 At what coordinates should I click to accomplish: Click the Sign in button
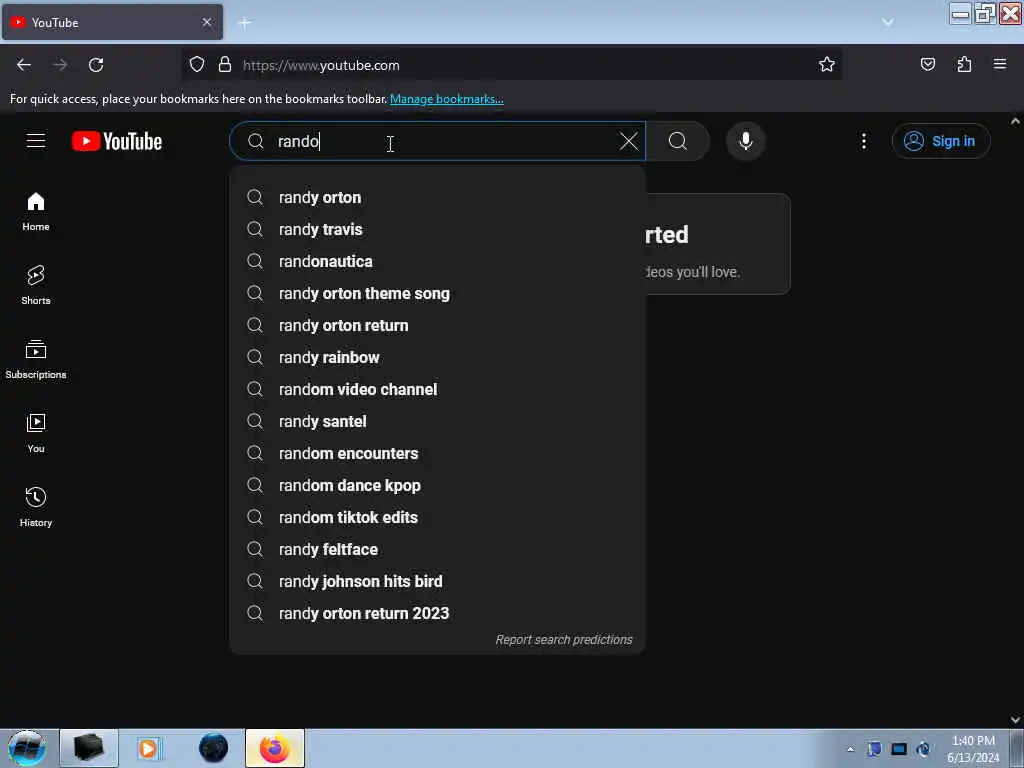tap(941, 141)
